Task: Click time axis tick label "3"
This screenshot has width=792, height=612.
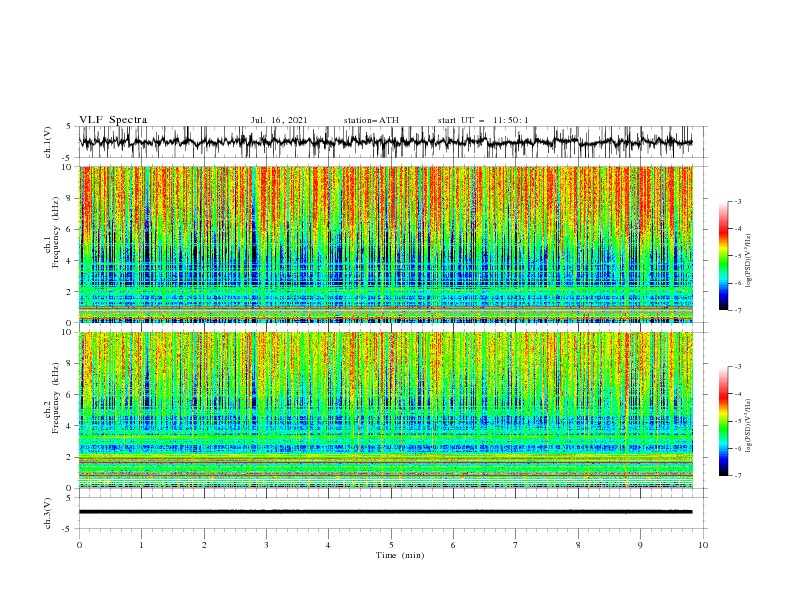Action: click(266, 545)
